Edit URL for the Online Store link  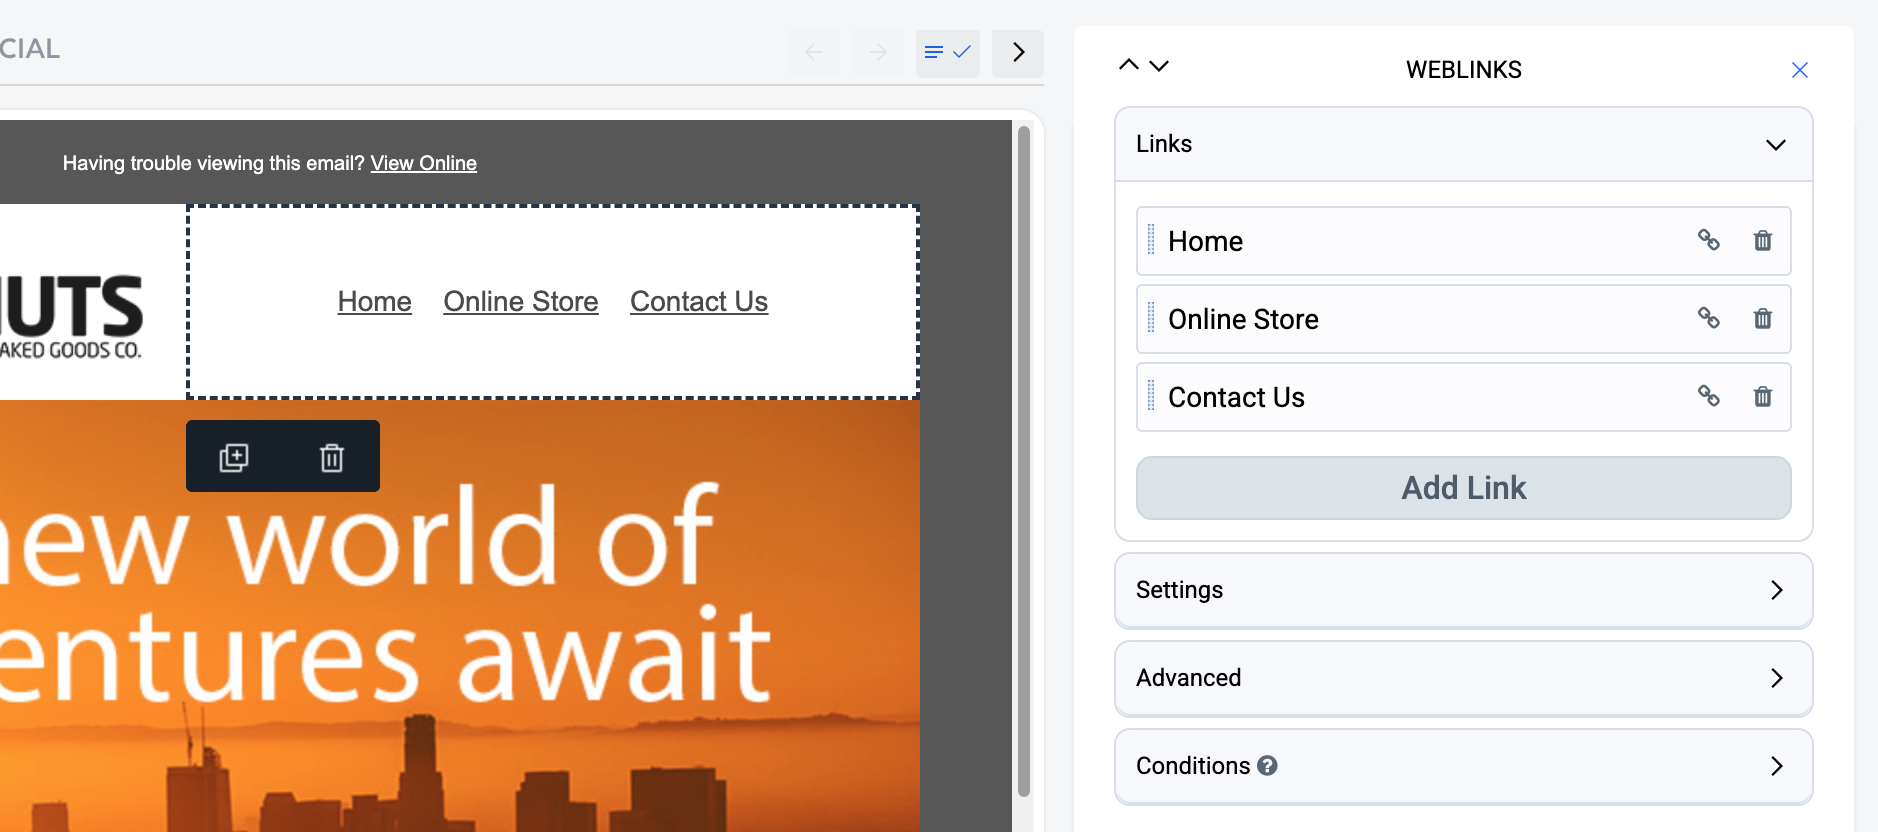tap(1709, 318)
